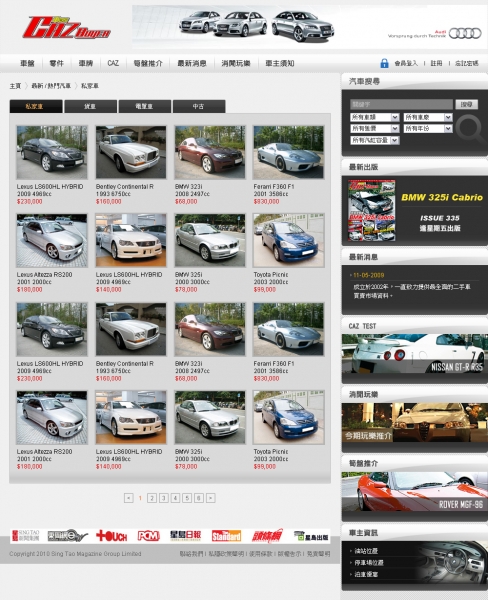This screenshot has width=488, height=600.
Task: Go to 主頁 in the breadcrumb
Action: click(15, 86)
